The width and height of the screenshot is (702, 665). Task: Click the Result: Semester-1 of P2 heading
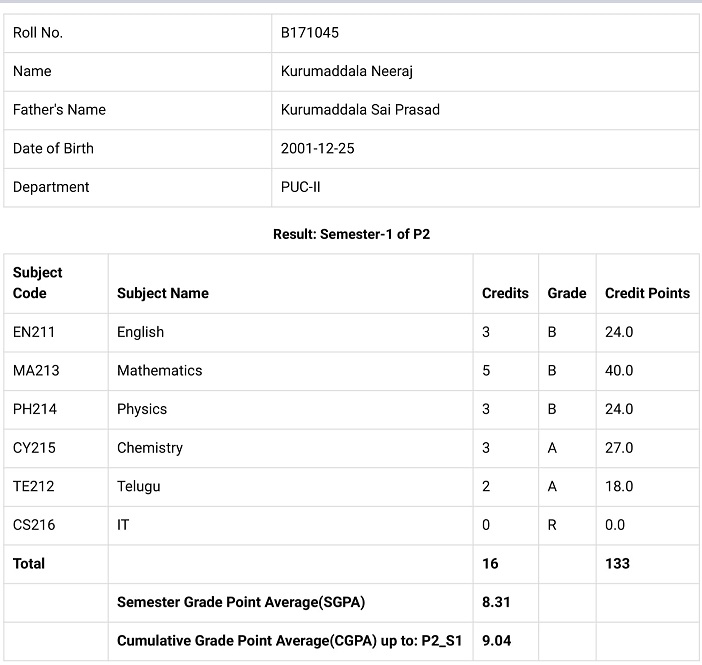(x=351, y=234)
